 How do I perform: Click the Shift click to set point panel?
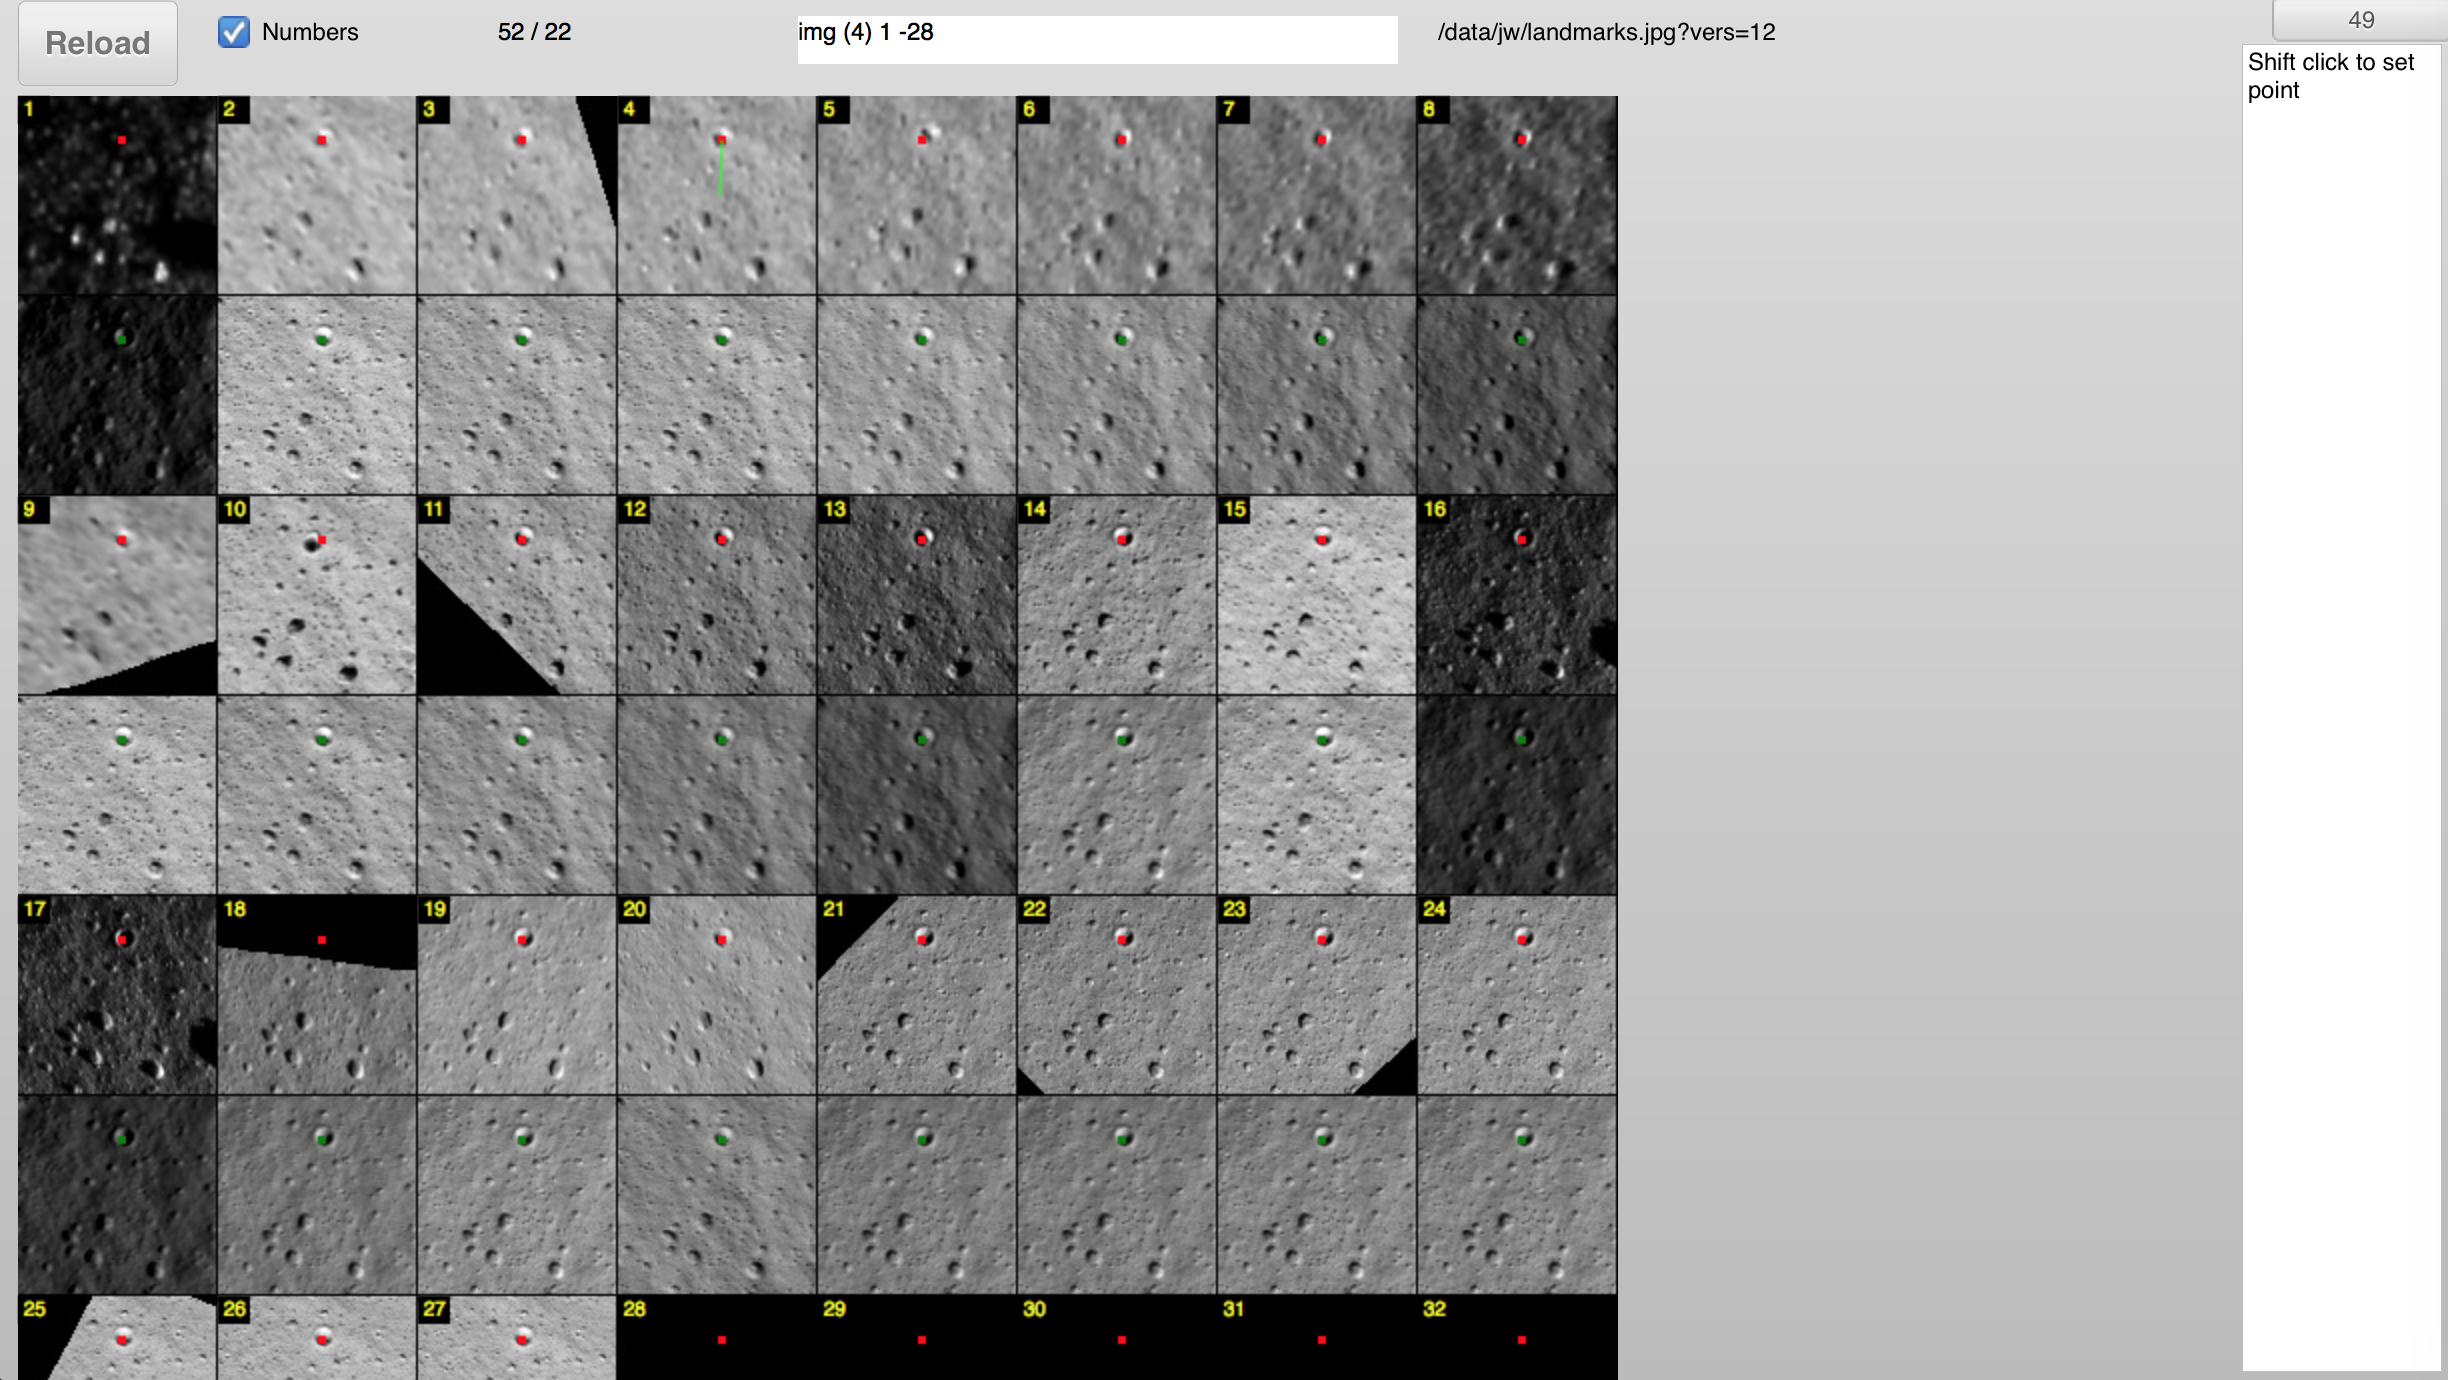click(2340, 700)
